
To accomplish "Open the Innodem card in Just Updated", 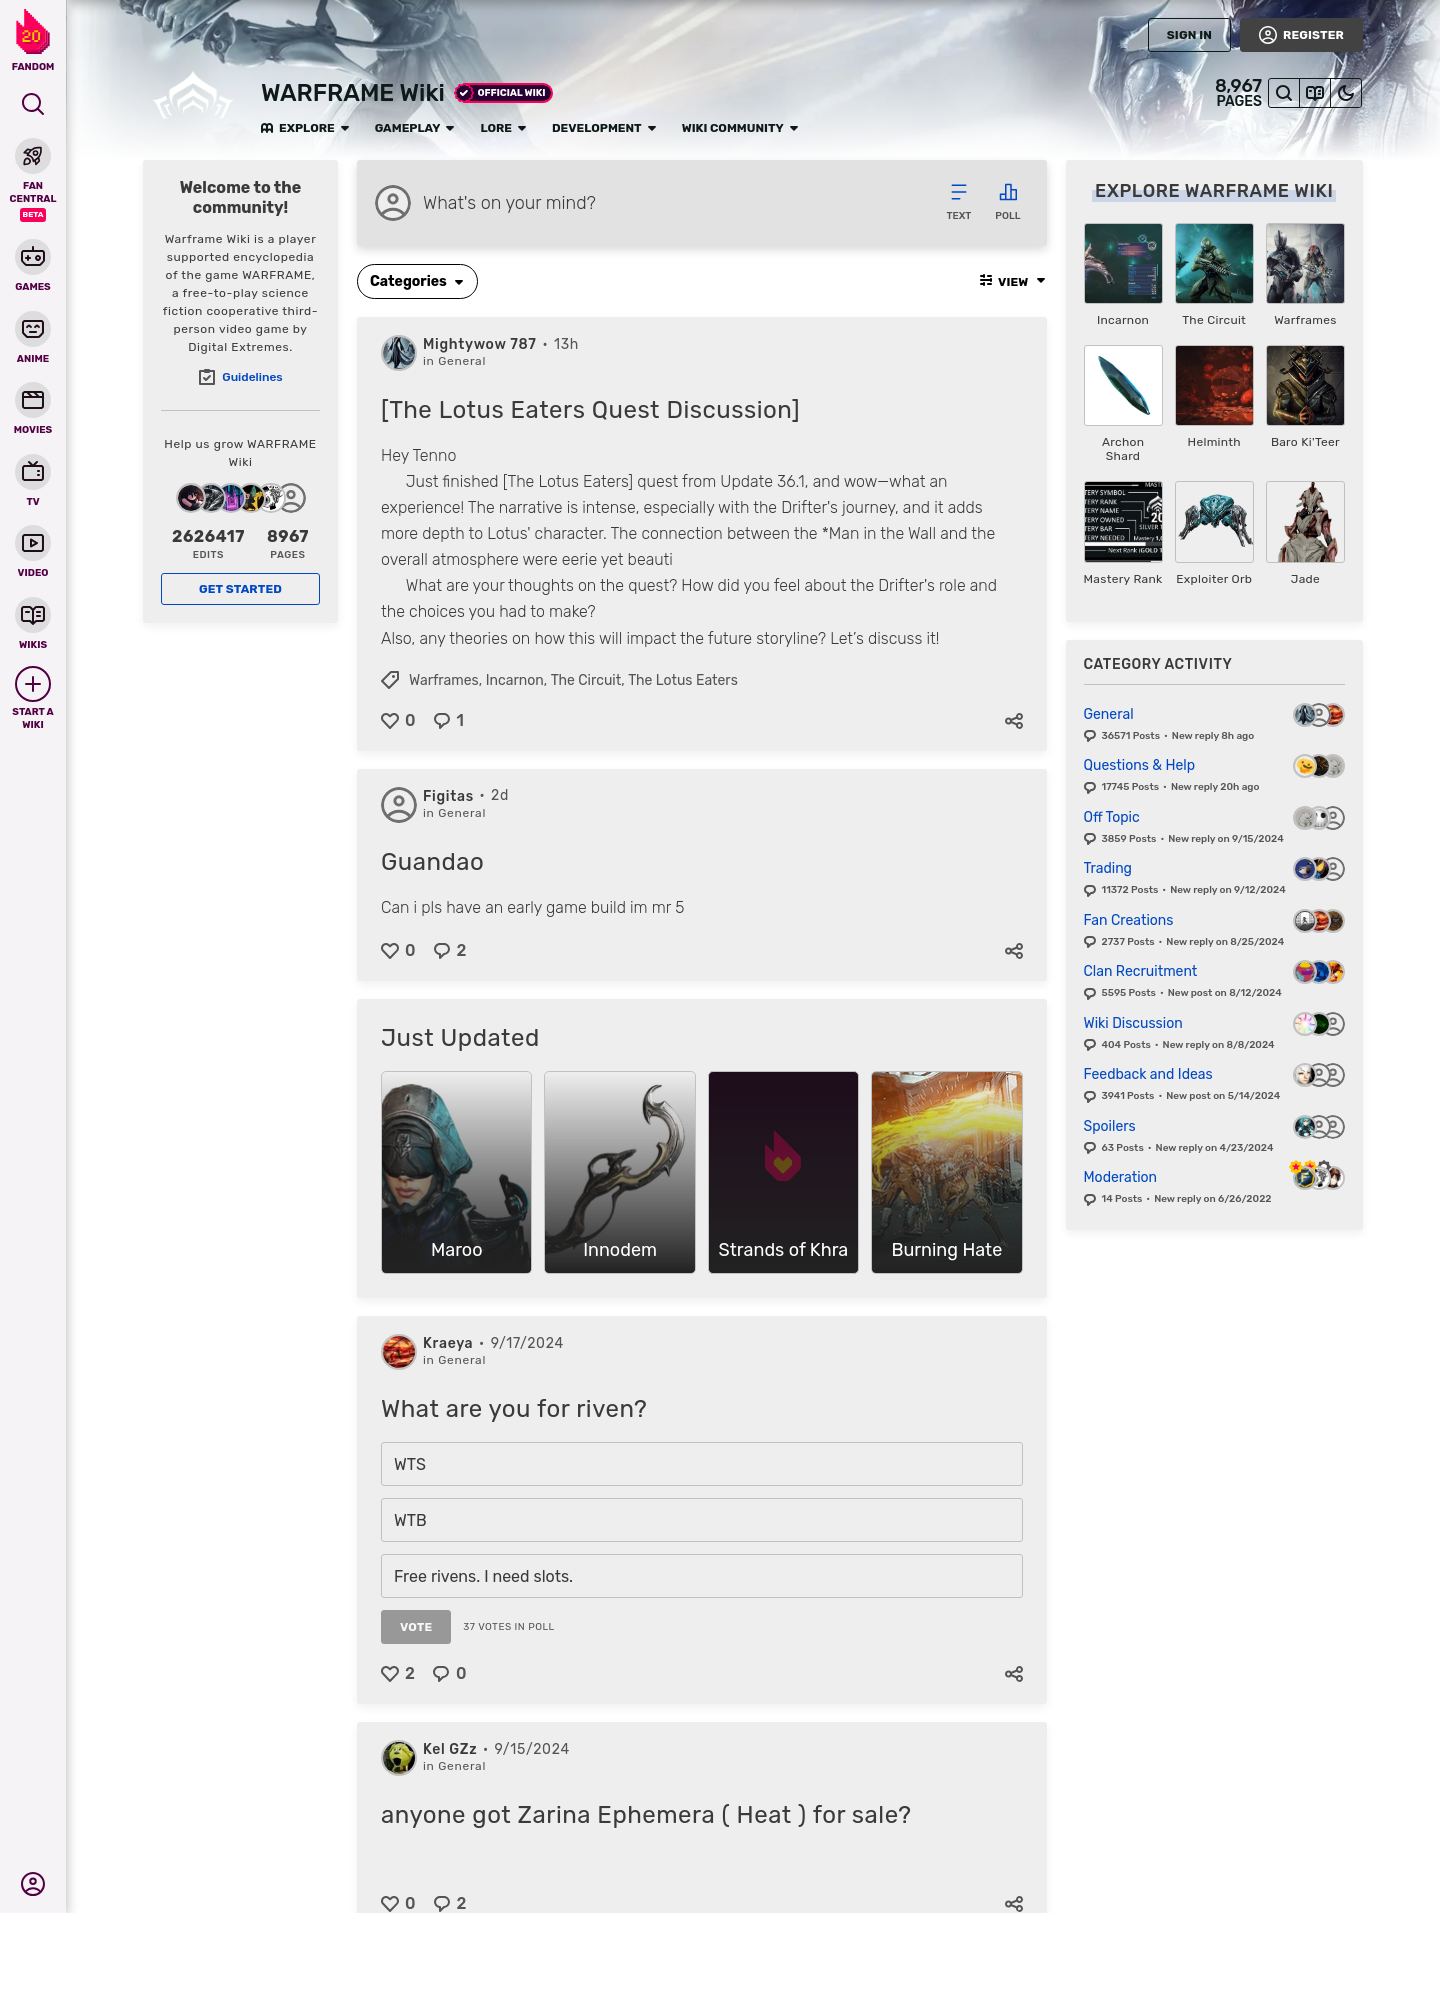I will pyautogui.click(x=620, y=1172).
